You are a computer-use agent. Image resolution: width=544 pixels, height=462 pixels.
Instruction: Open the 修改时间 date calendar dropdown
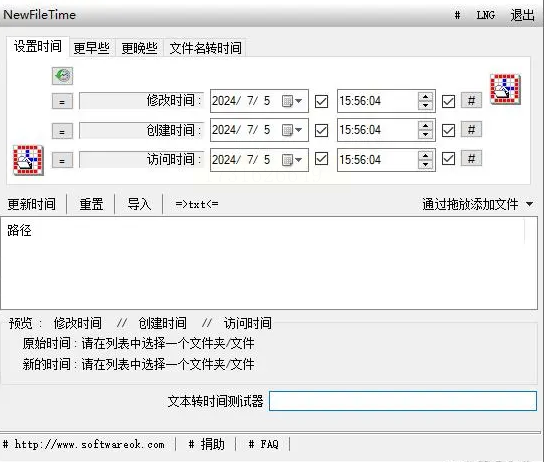coord(292,101)
